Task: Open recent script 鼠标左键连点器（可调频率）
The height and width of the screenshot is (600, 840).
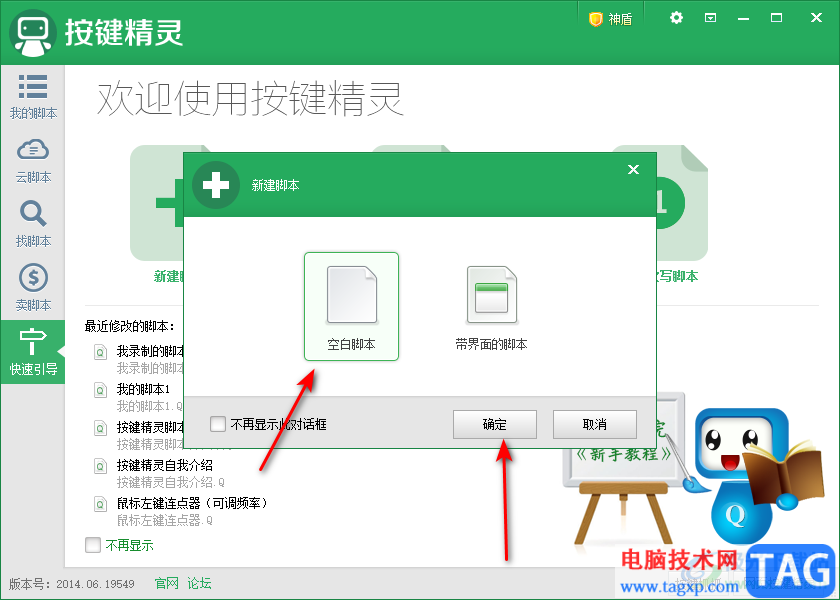Action: [192, 503]
